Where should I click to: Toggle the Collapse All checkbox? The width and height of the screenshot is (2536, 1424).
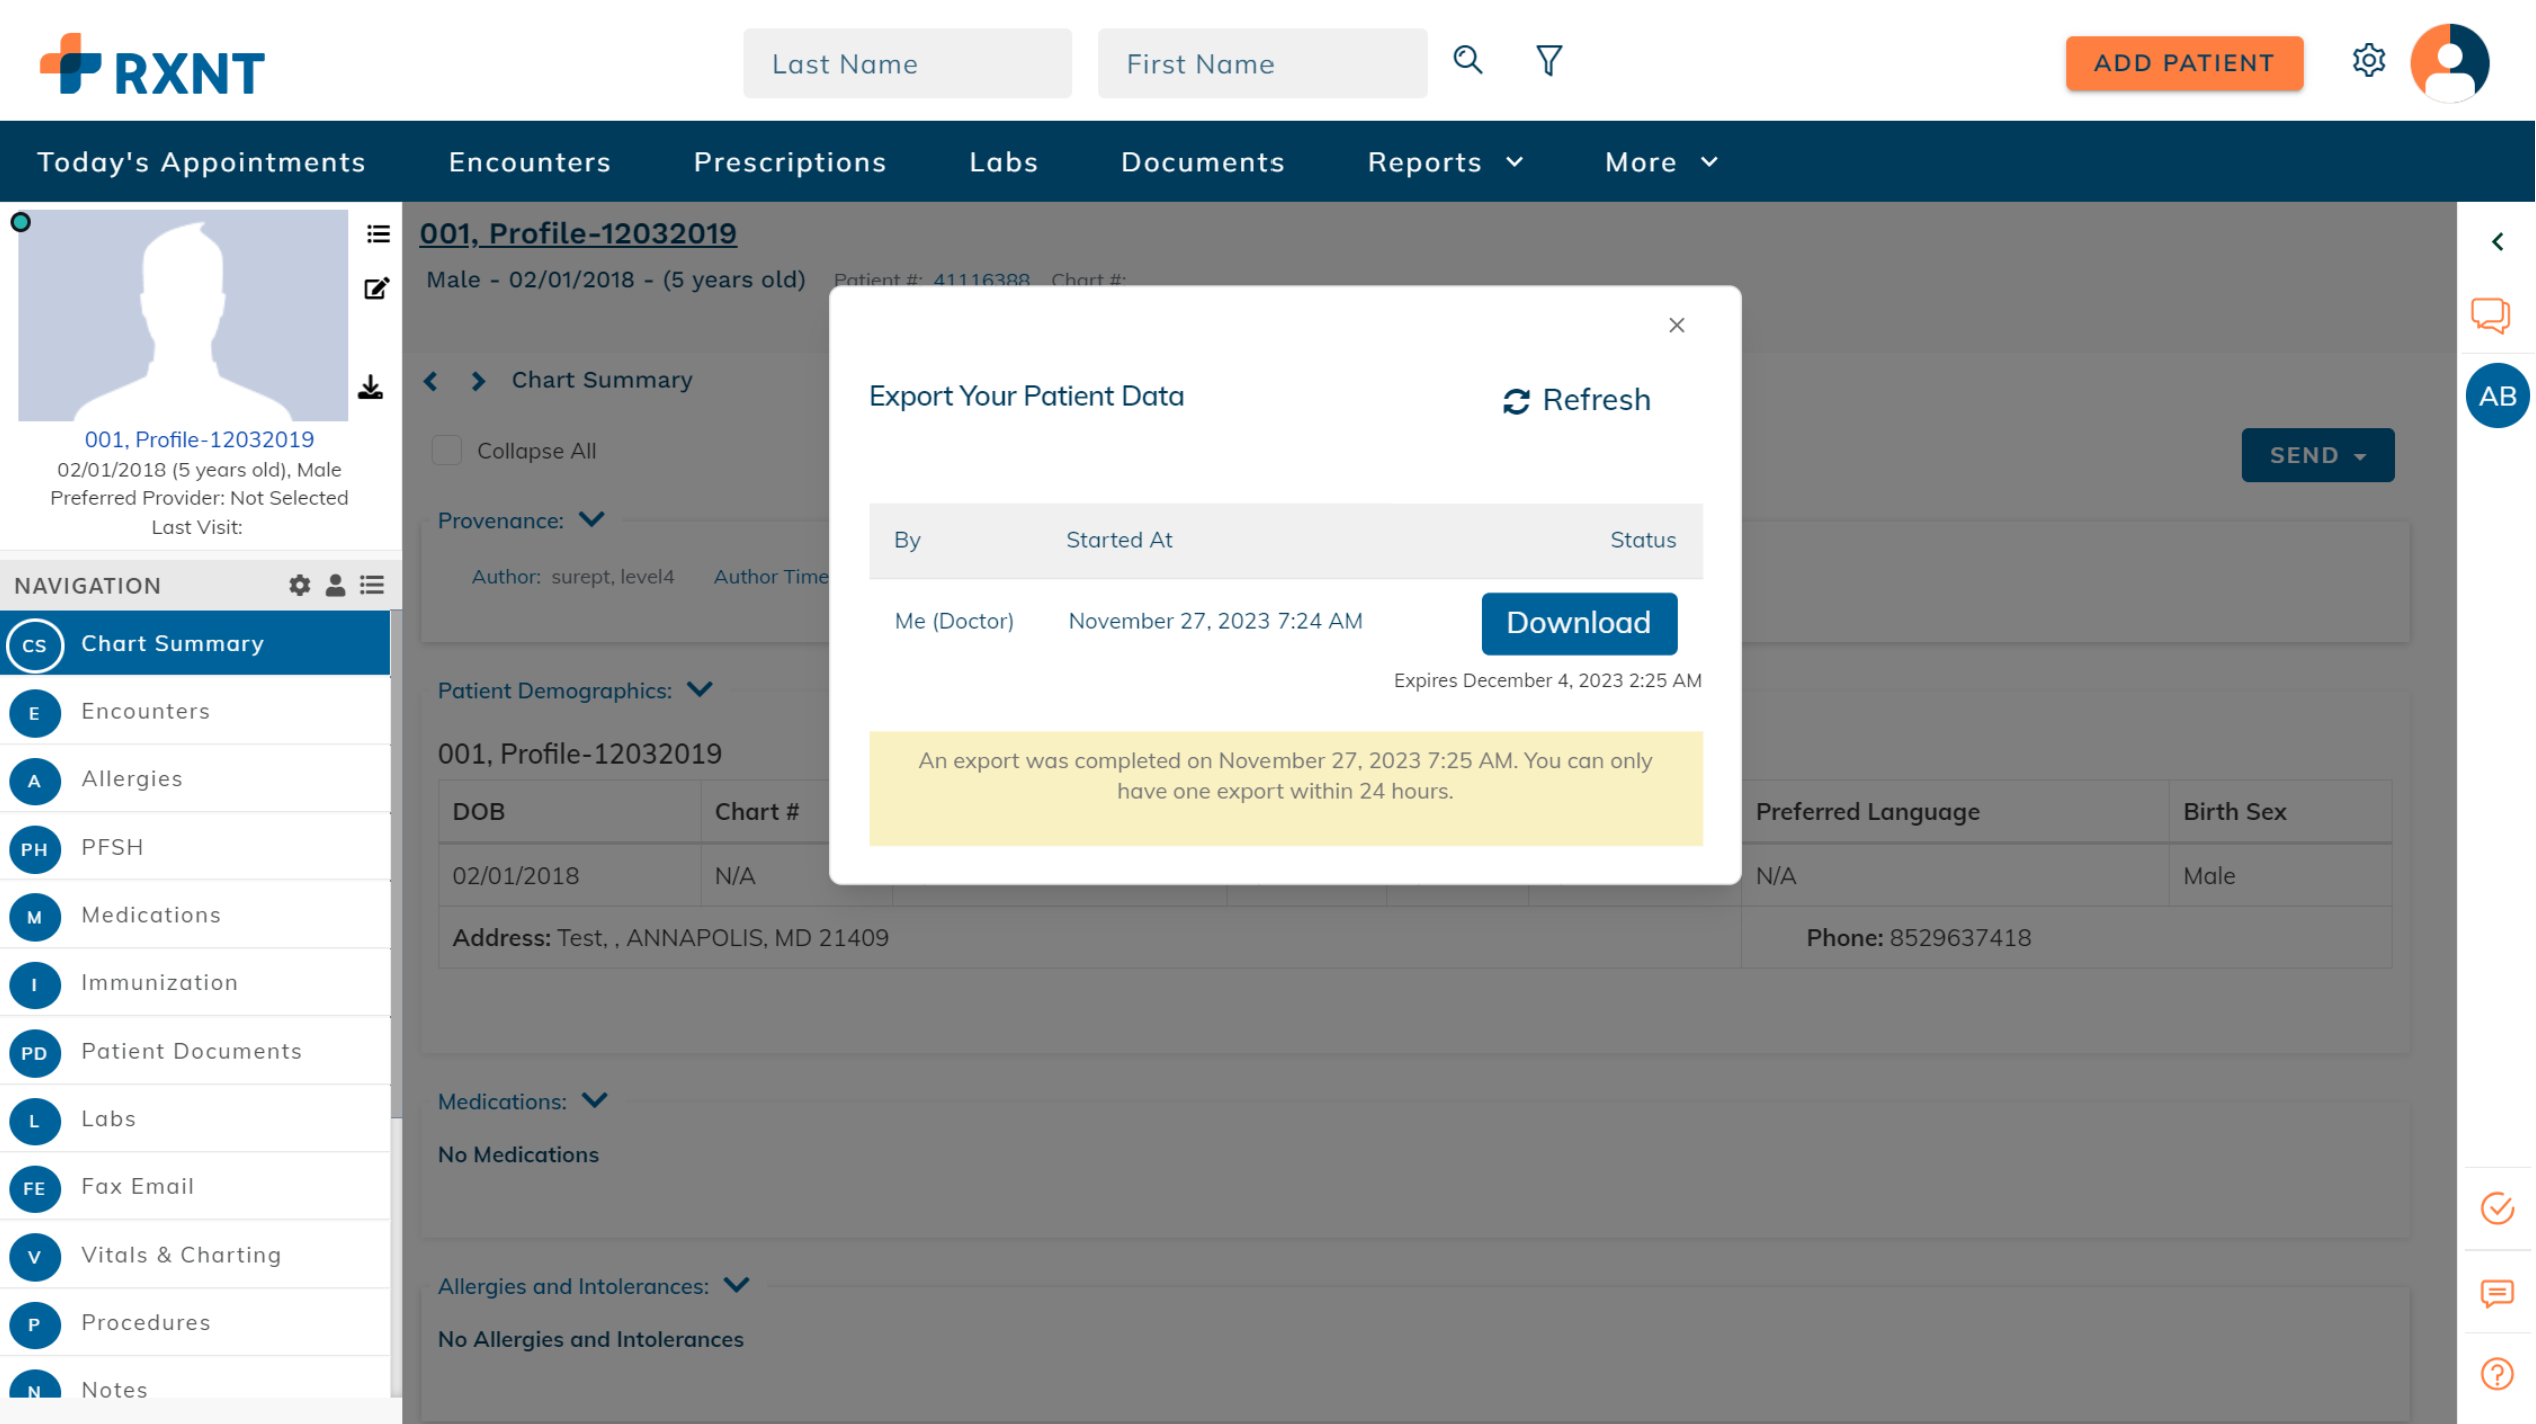point(446,450)
